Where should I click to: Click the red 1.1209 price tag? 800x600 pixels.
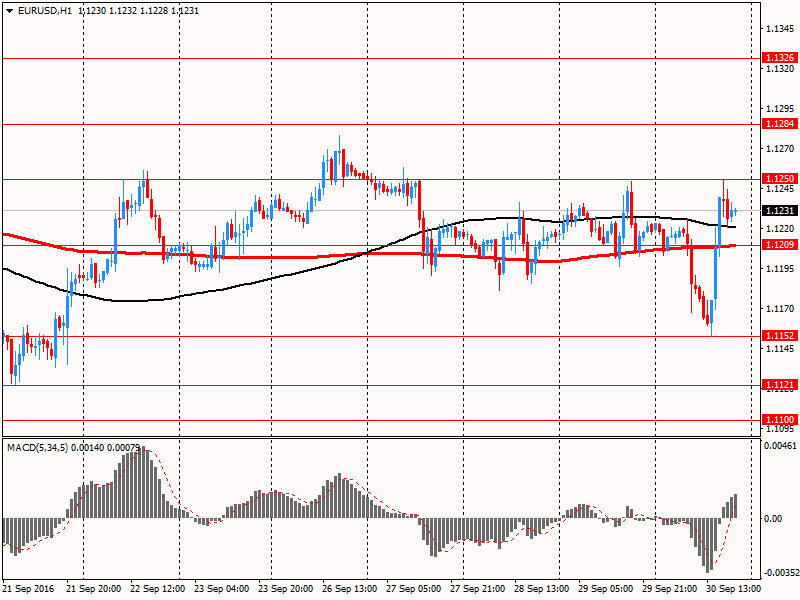pyautogui.click(x=779, y=245)
